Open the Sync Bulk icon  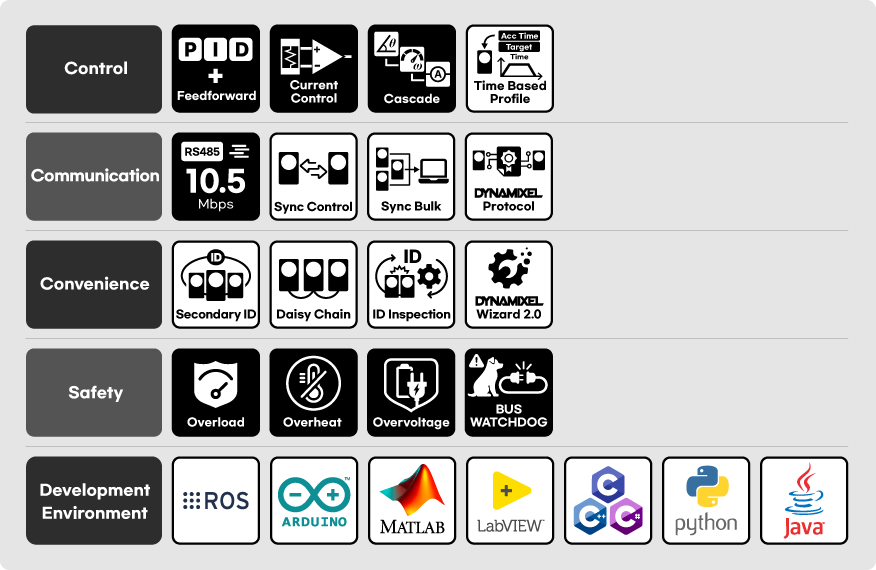411,177
